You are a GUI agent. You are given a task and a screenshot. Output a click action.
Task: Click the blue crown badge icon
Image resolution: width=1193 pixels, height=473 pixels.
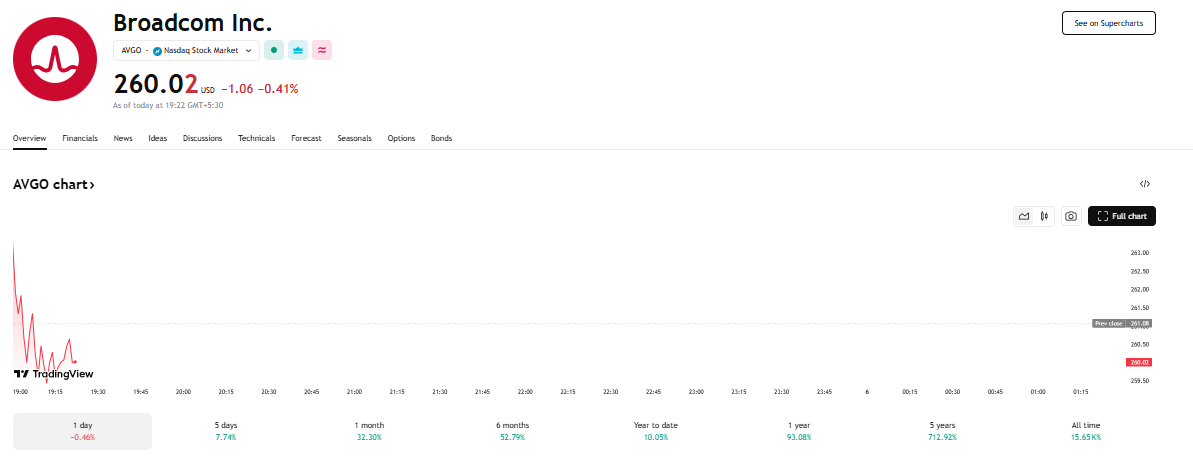point(298,50)
